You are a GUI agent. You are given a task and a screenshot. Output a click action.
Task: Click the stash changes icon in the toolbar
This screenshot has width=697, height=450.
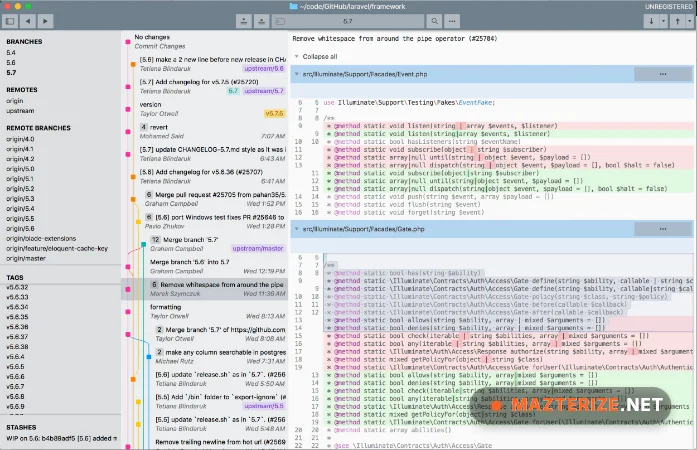244,21
